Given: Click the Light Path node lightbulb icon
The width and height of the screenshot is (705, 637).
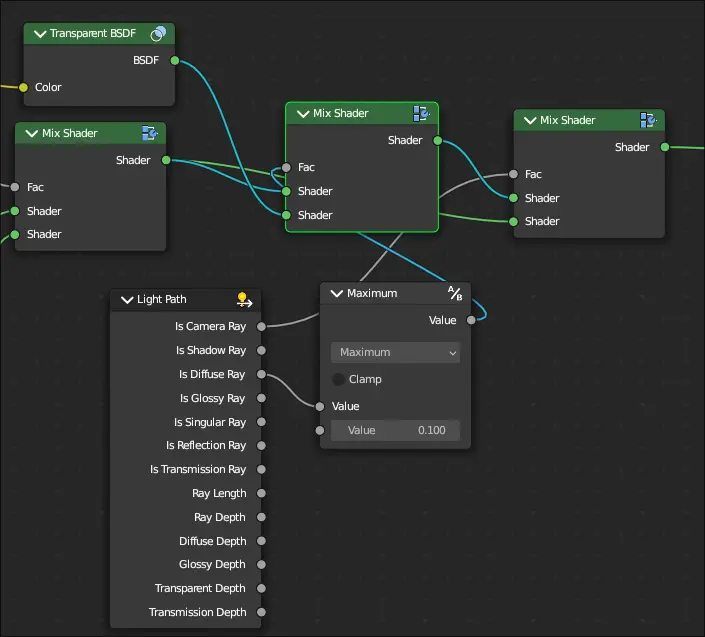Looking at the screenshot, I should (x=243, y=299).
